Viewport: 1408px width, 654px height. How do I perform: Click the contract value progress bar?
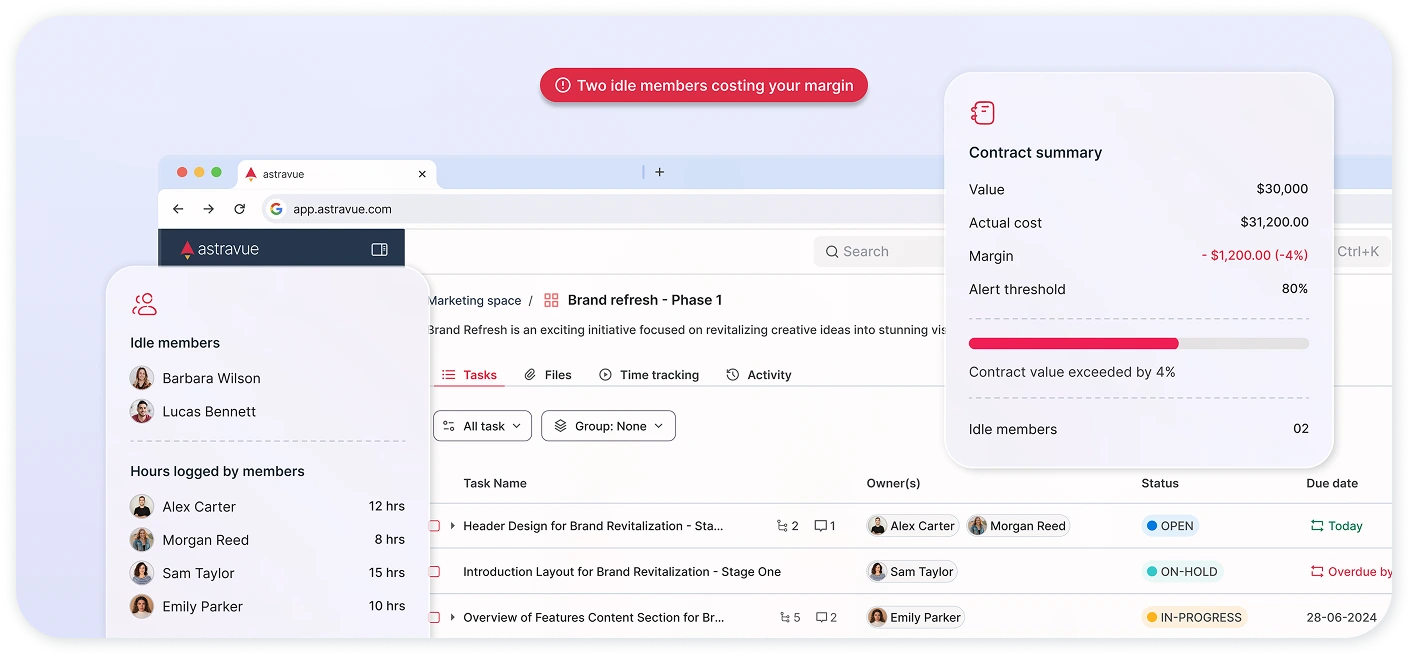[x=1139, y=343]
